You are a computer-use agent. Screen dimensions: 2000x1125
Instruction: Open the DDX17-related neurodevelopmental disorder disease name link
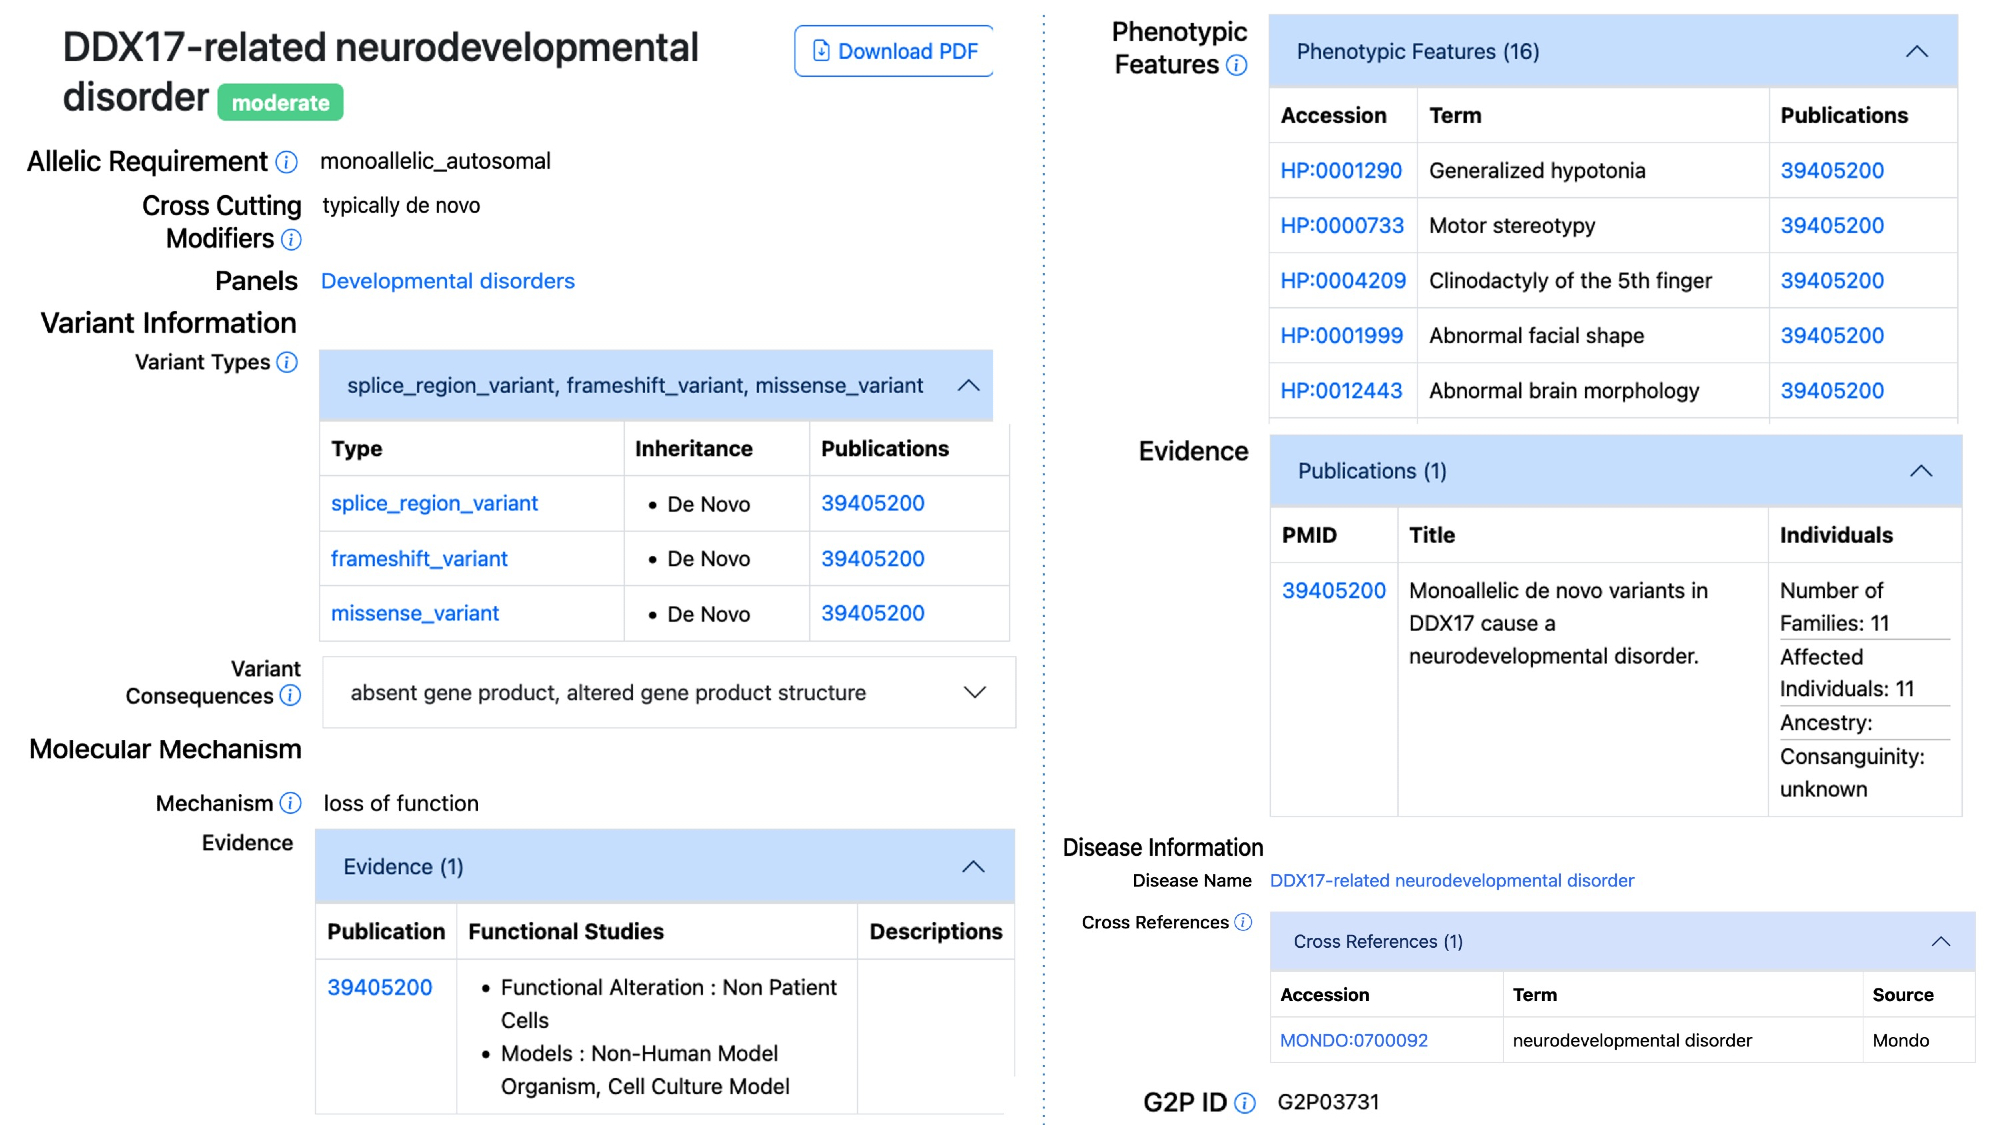click(1451, 880)
